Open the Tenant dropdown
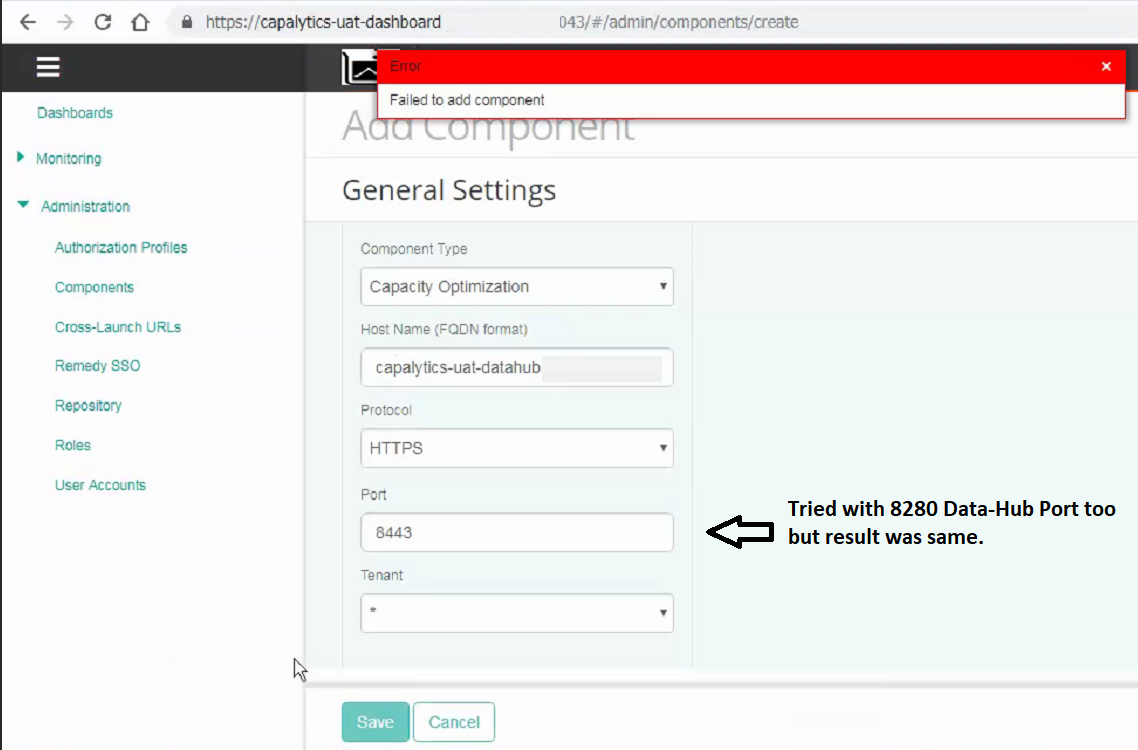Viewport: 1138px width, 750px height. [516, 613]
